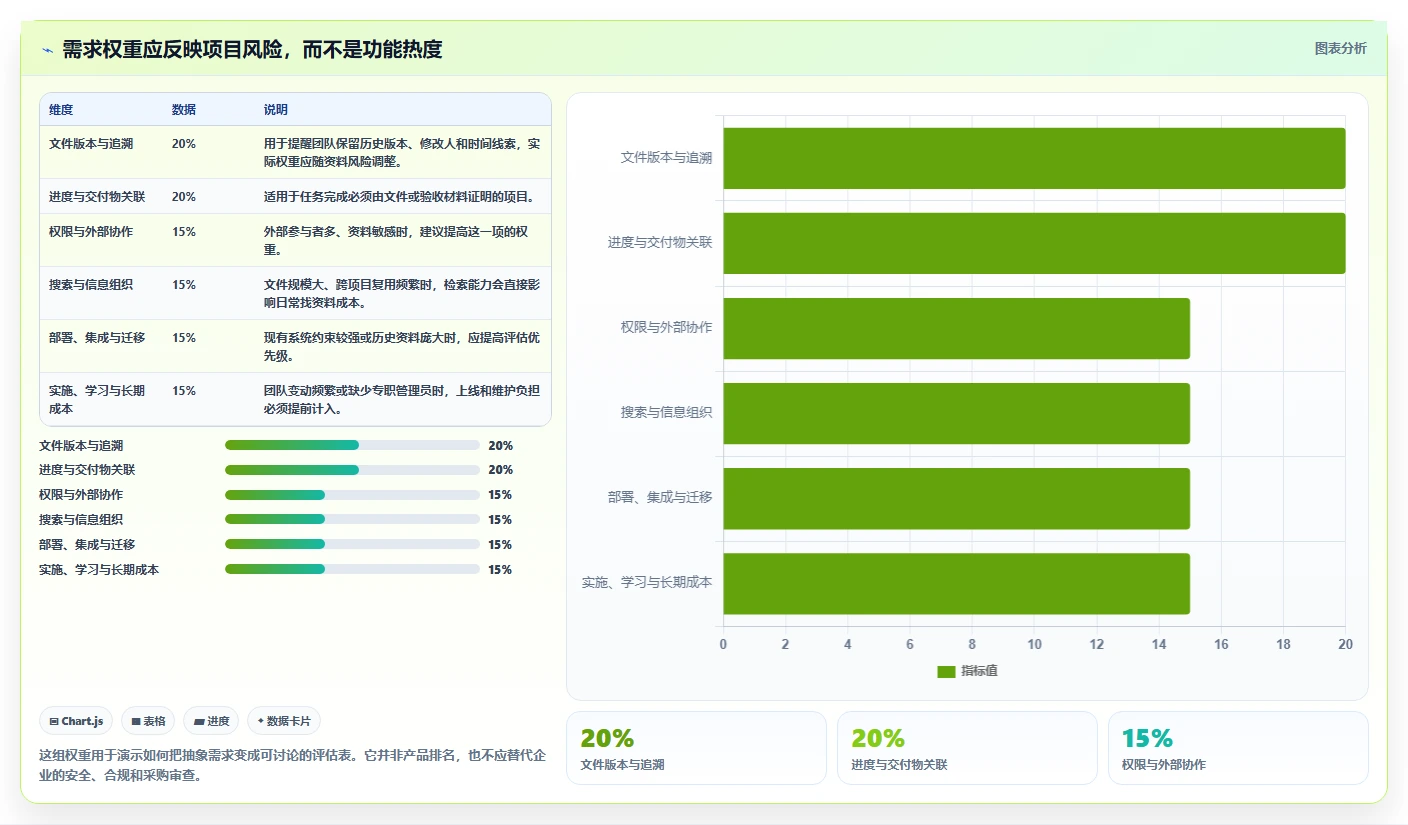Click the footer note beginning 这组权重用于演示

[292, 765]
